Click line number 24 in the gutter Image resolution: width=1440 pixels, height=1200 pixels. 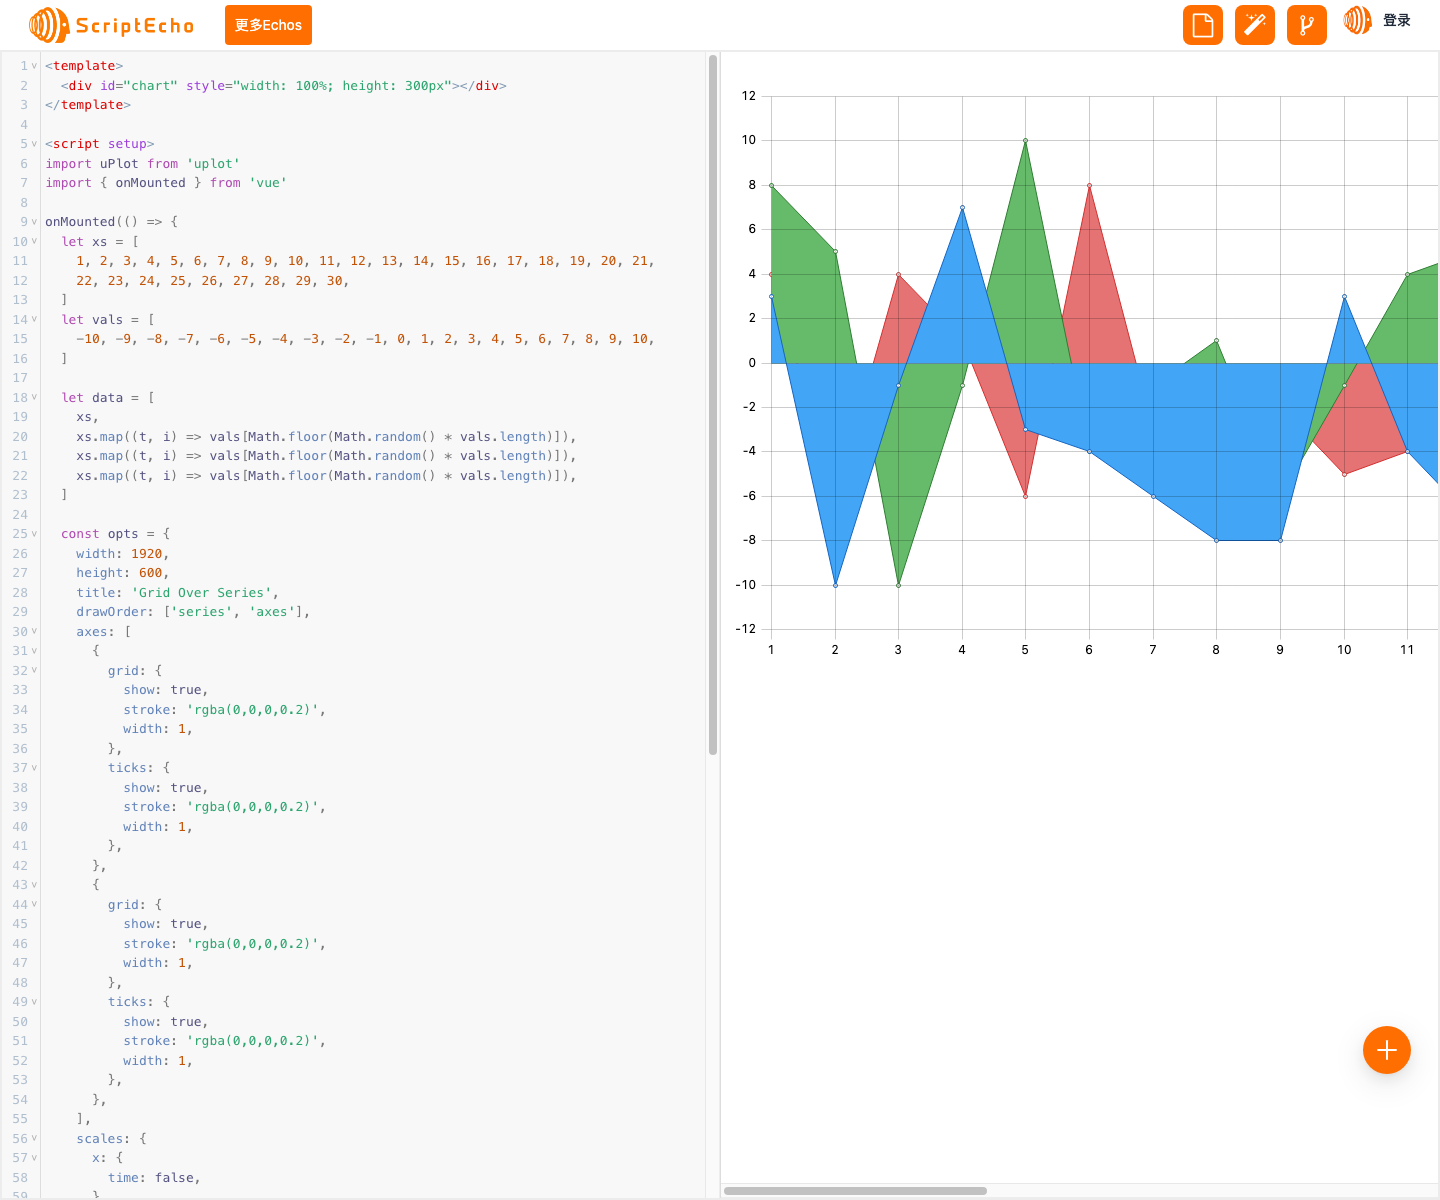pyautogui.click(x=20, y=515)
